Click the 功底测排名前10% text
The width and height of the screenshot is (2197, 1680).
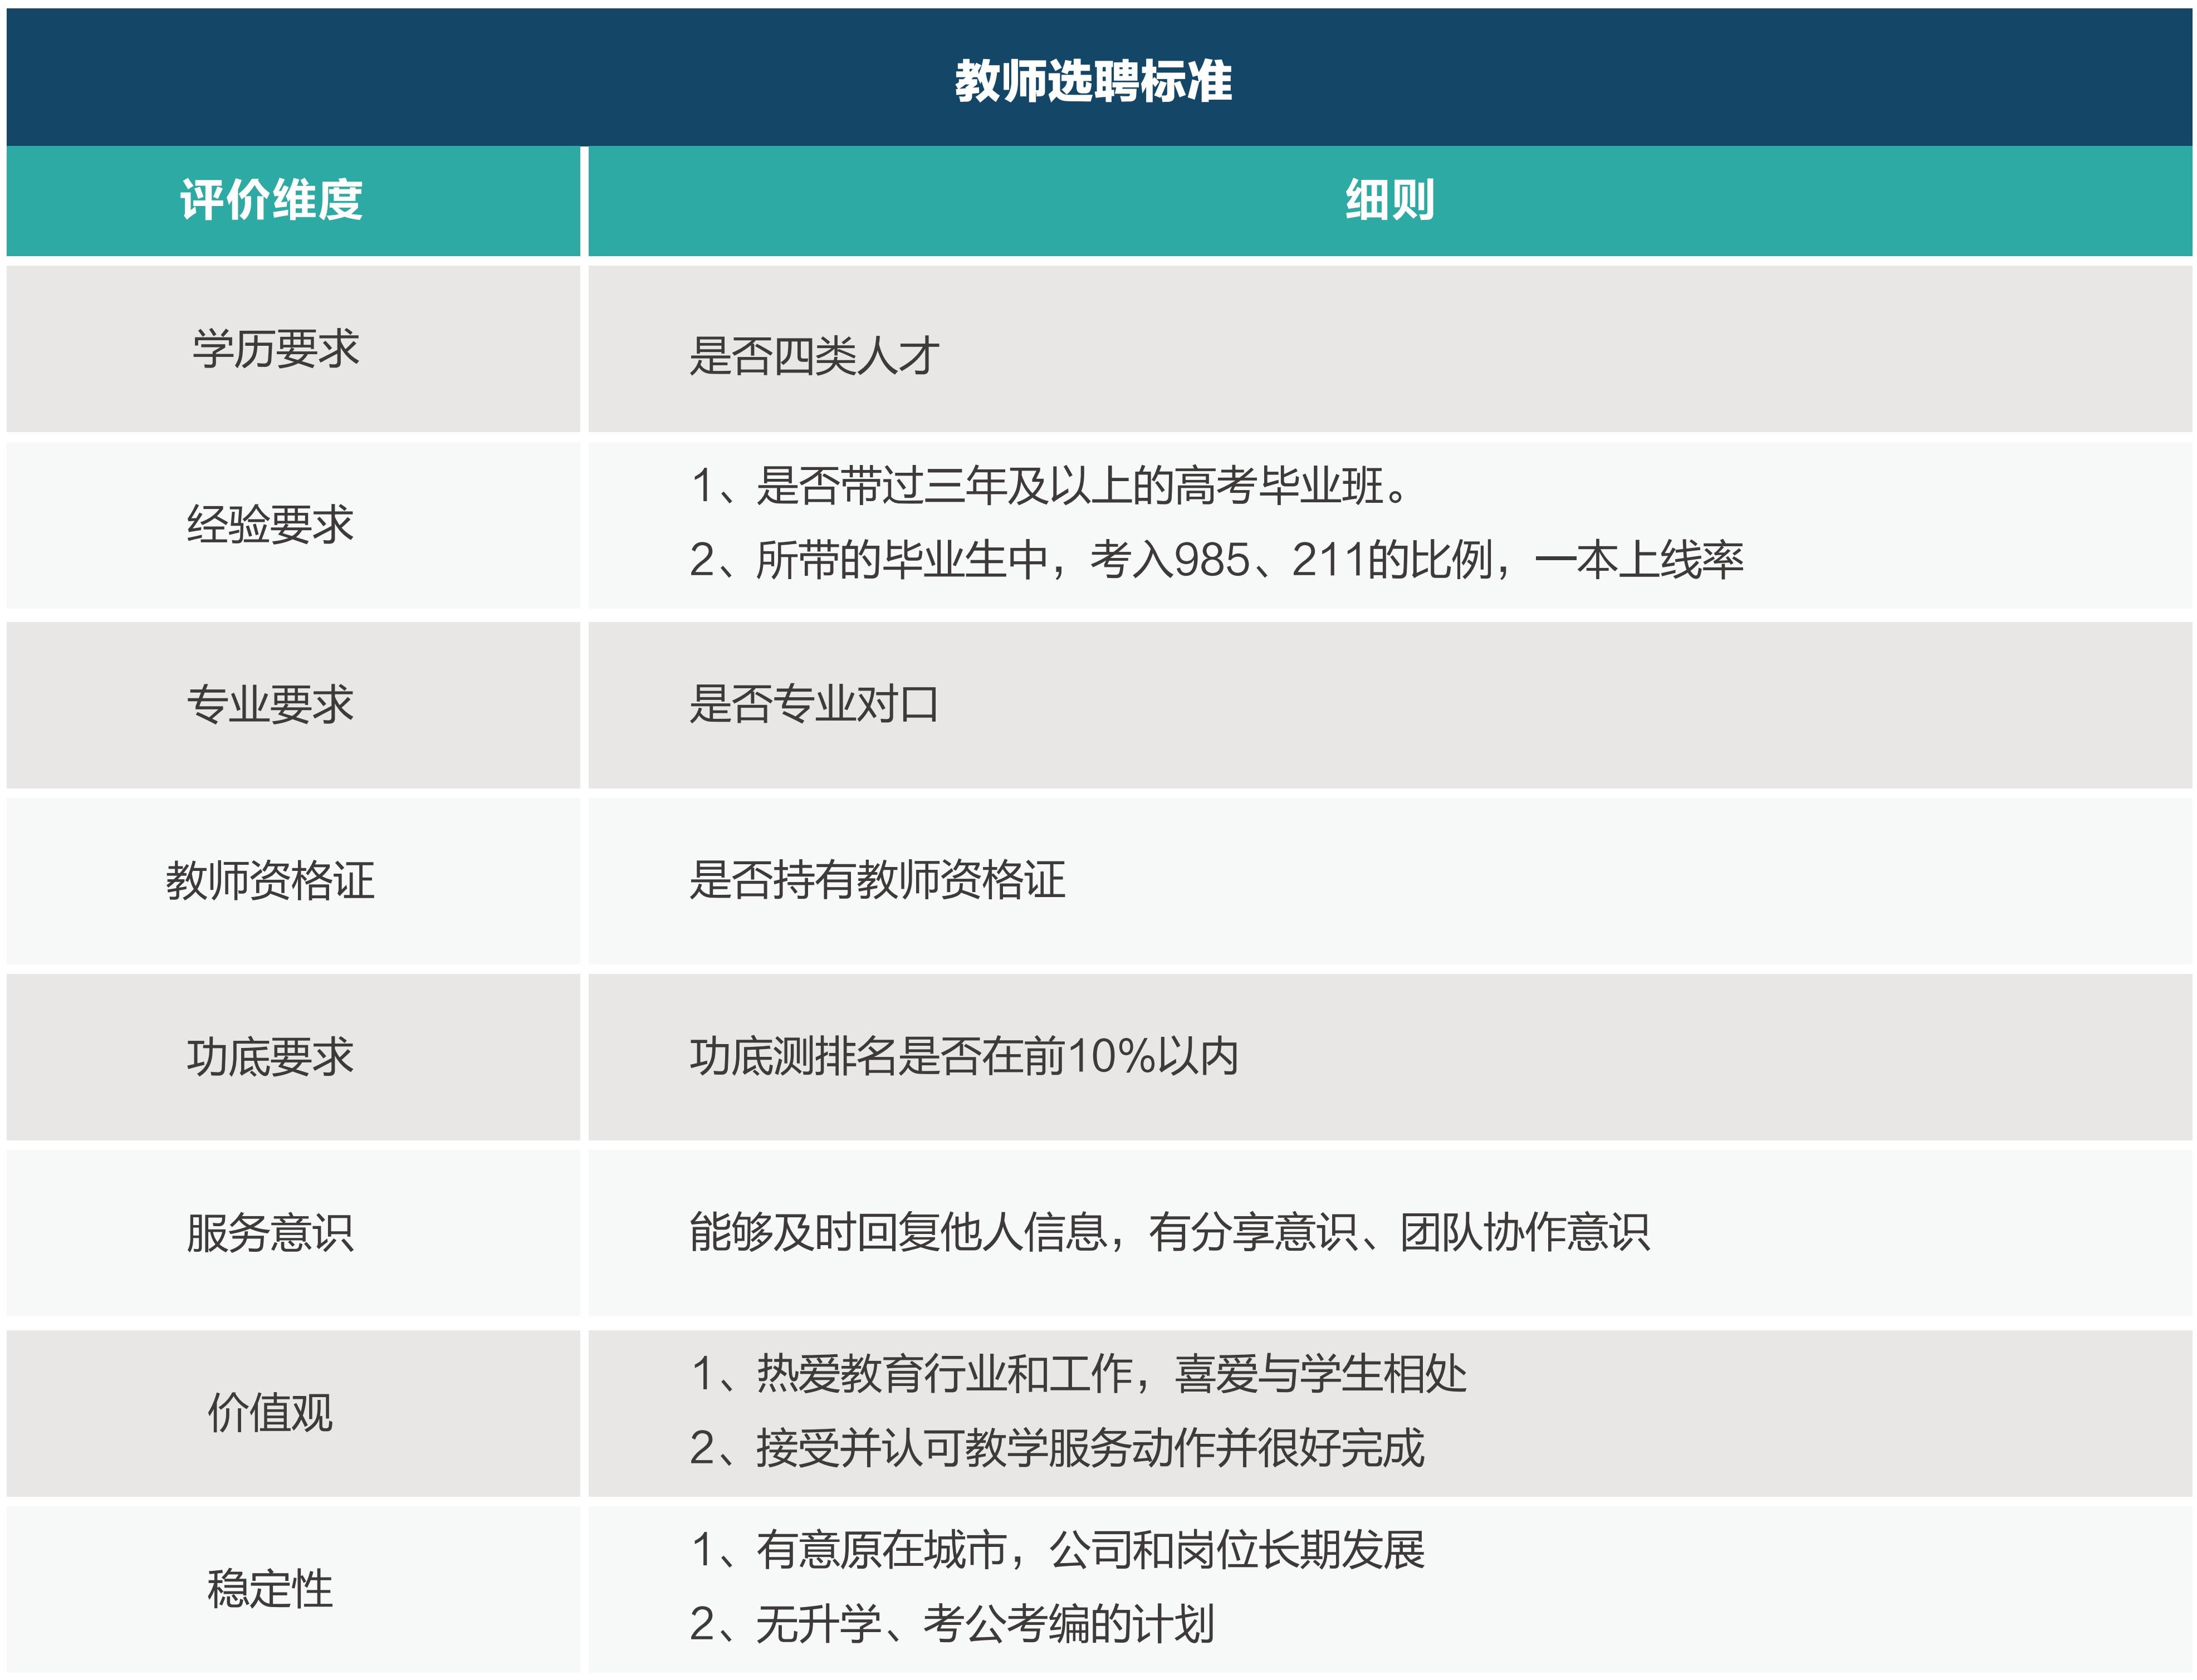(964, 1057)
